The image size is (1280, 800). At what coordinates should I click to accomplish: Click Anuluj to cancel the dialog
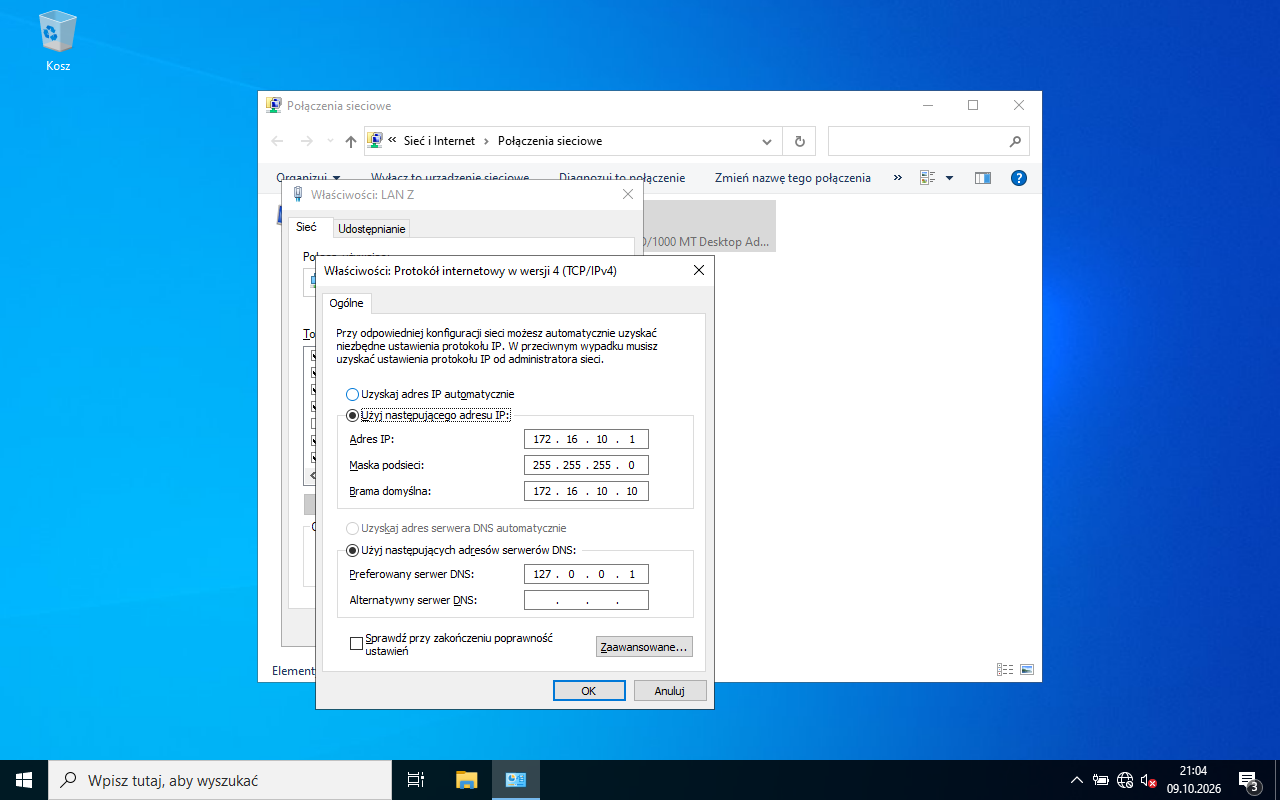coord(670,691)
